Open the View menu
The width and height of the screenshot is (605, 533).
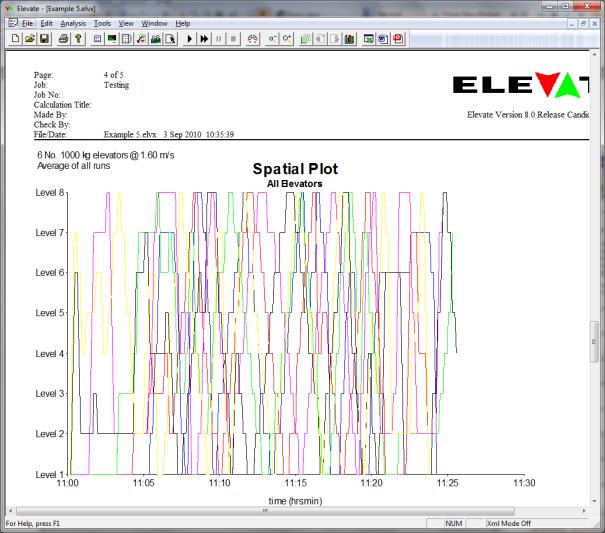pyautogui.click(x=126, y=22)
